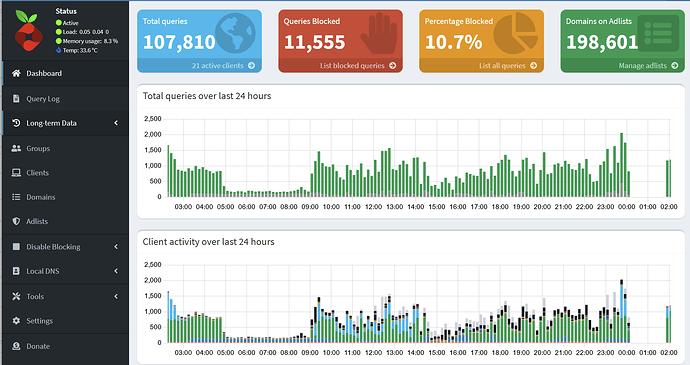The width and height of the screenshot is (690, 365).
Task: Expand the Long-term Data submenu chevron
Action: coord(116,123)
